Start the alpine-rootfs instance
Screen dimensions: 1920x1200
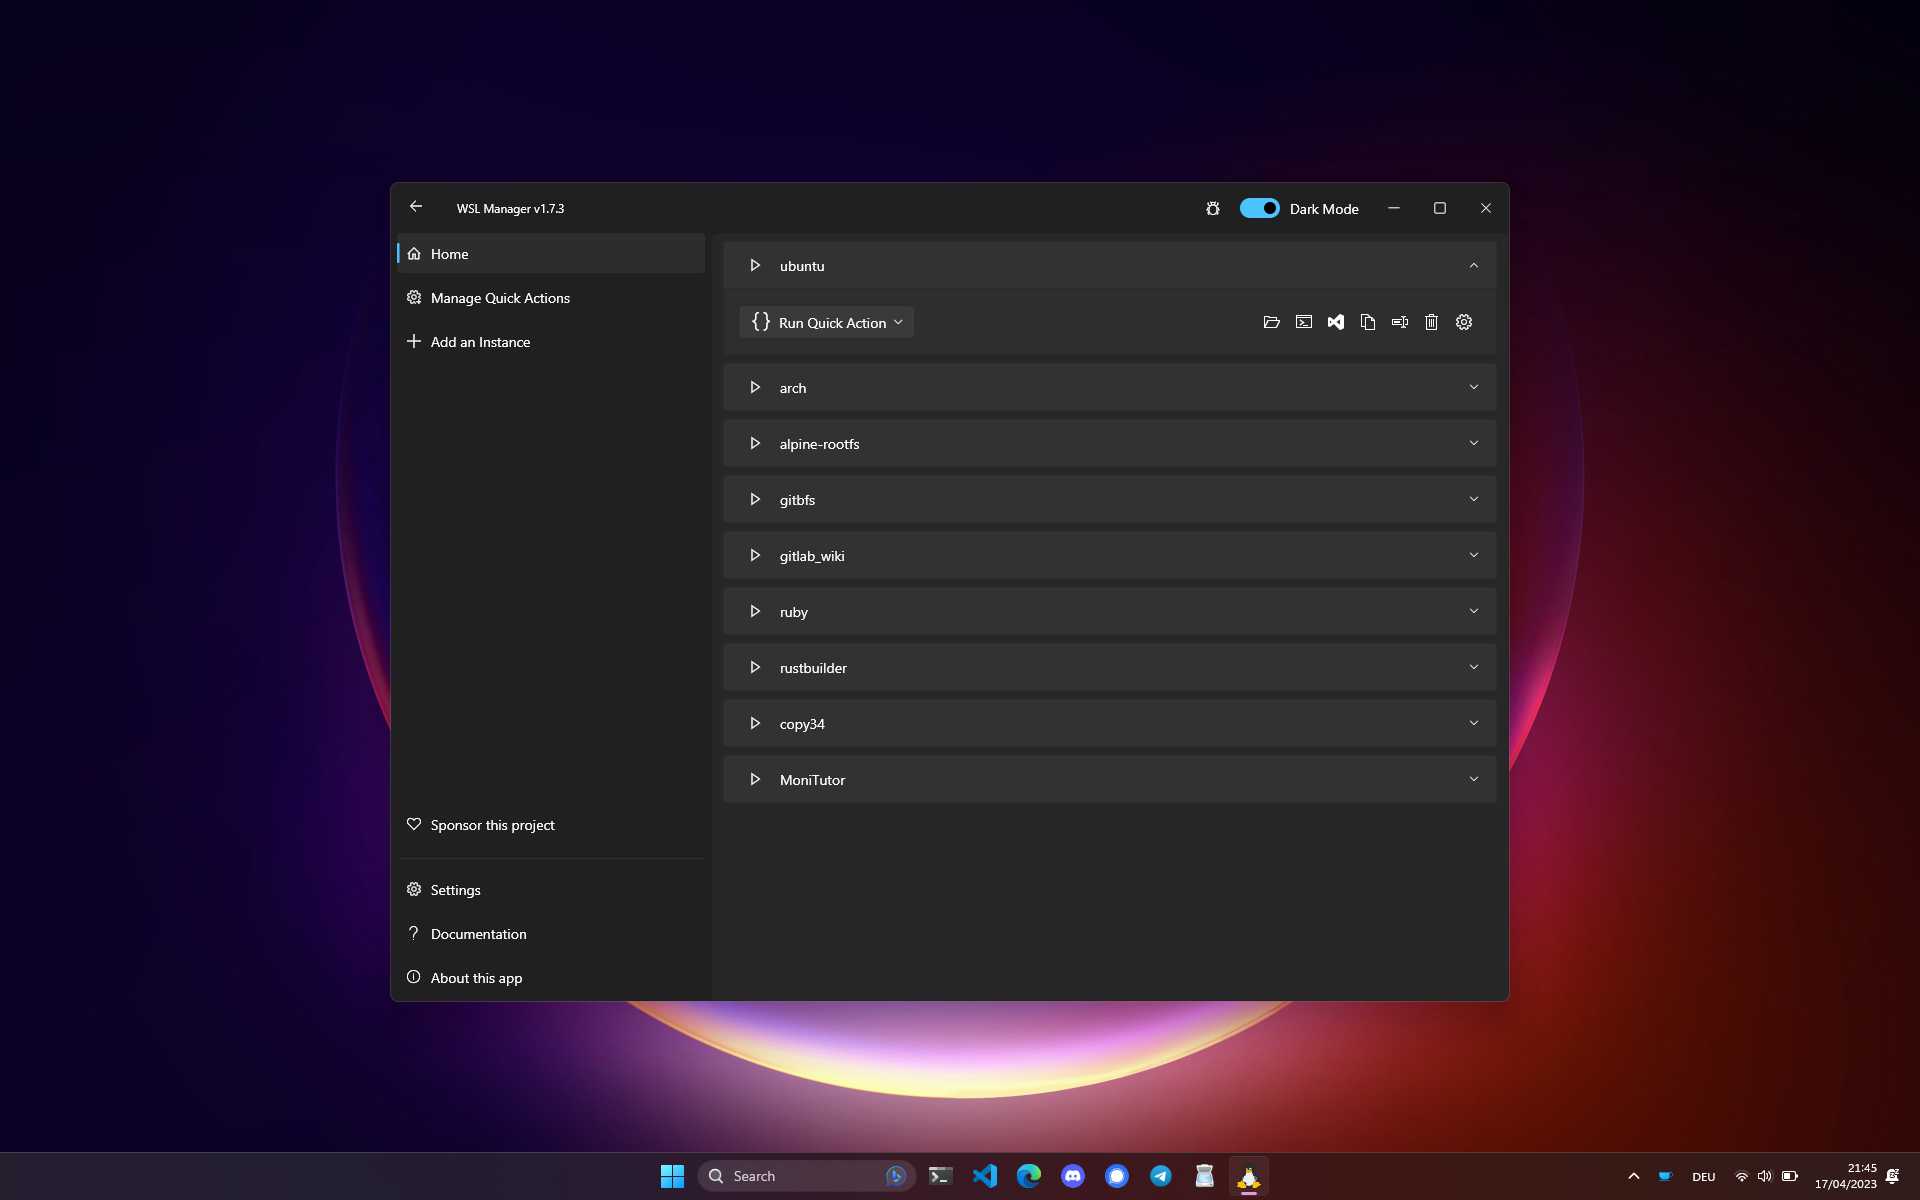(755, 442)
